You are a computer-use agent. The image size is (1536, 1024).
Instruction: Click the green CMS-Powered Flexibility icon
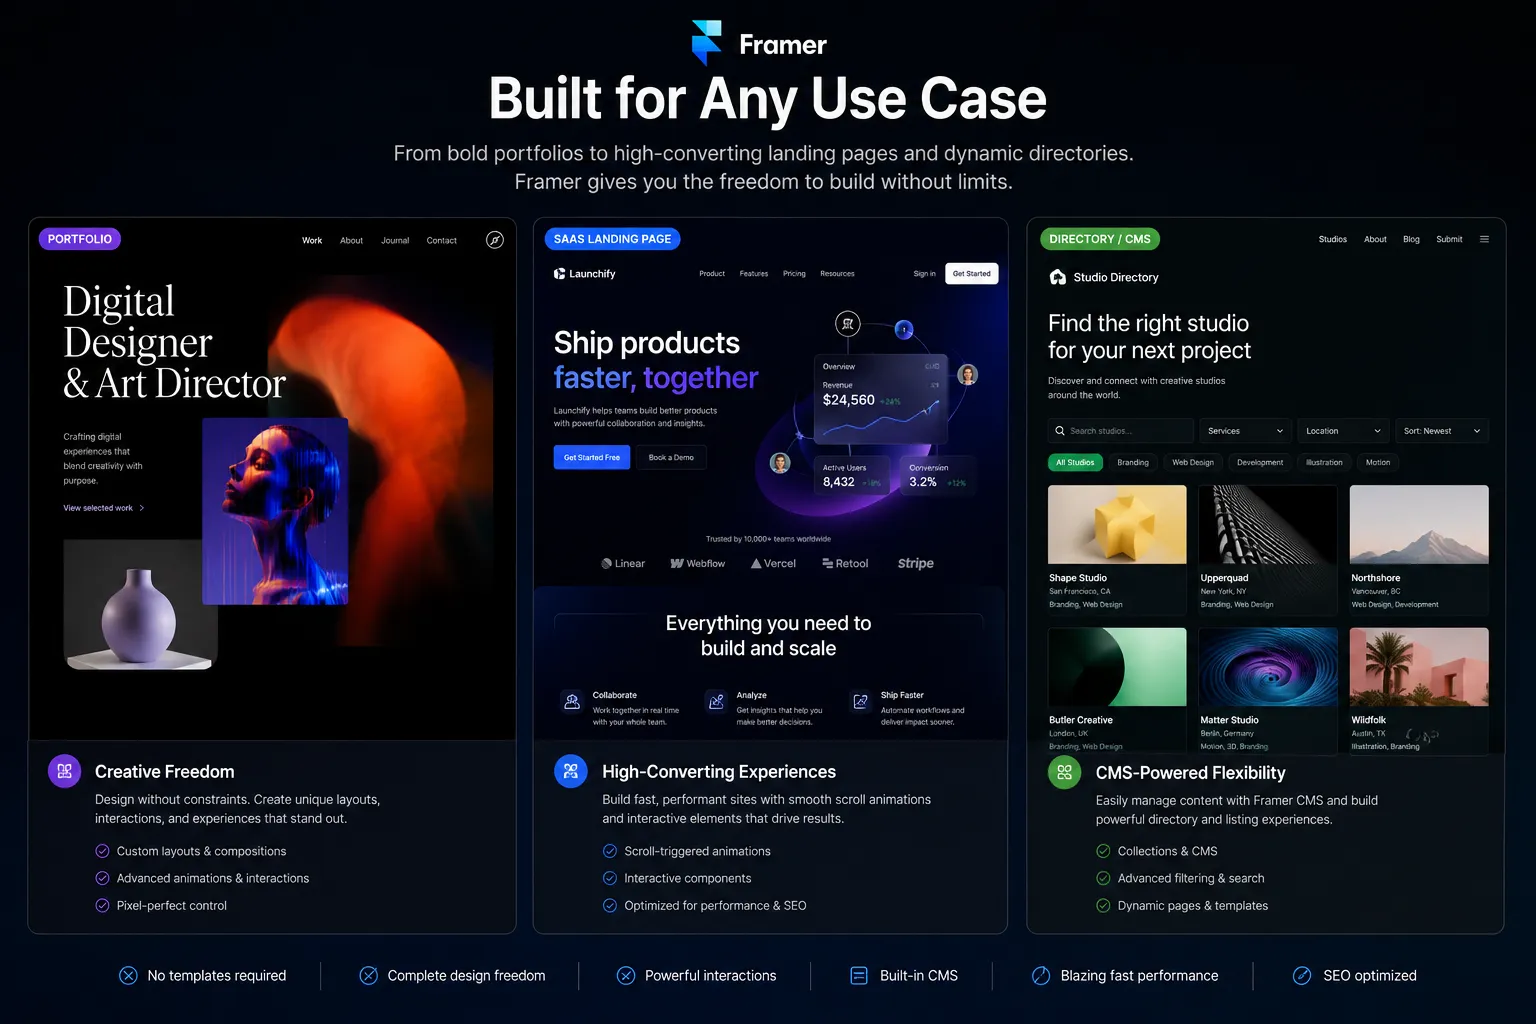[x=1064, y=772]
